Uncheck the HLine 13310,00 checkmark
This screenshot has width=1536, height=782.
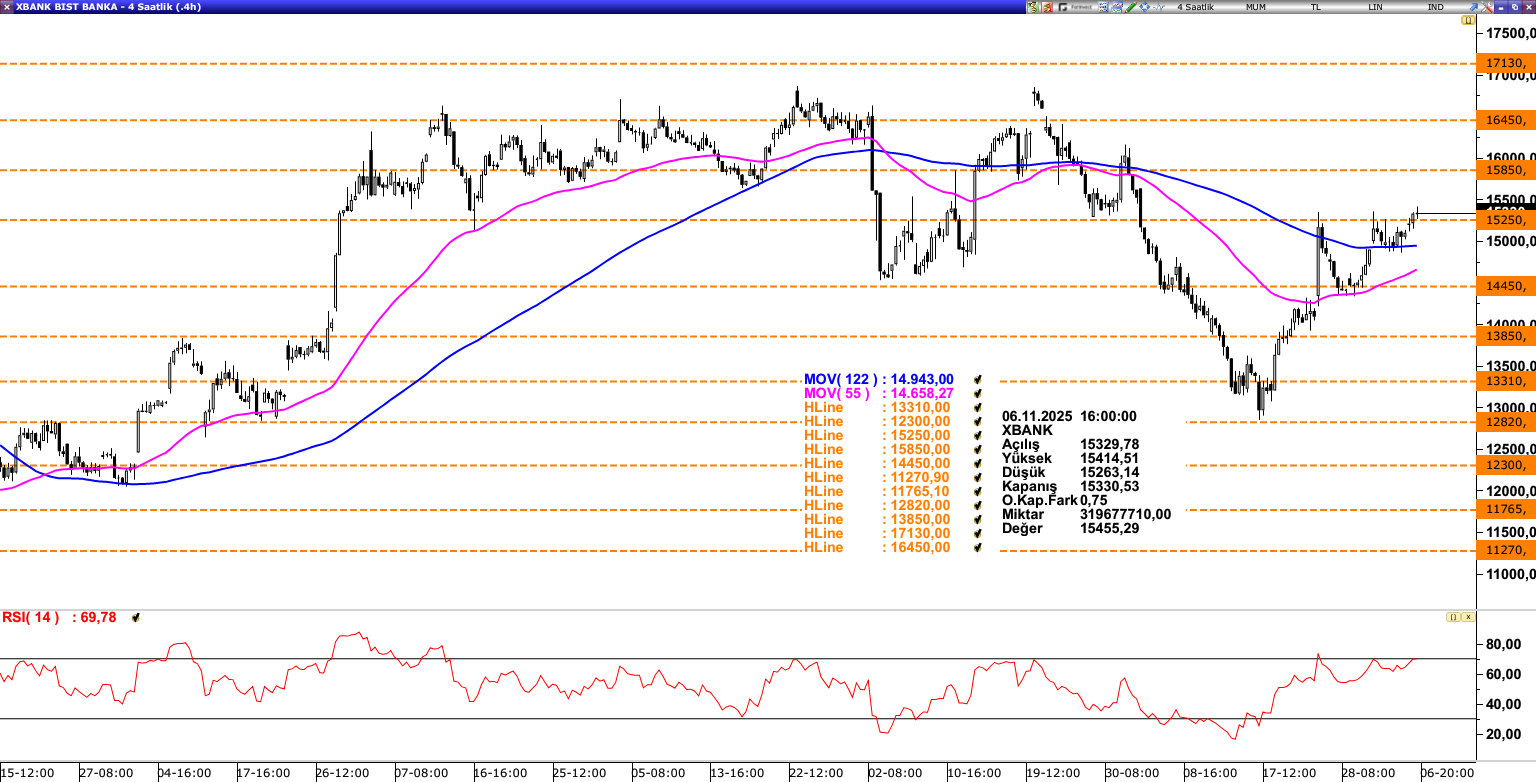977,407
